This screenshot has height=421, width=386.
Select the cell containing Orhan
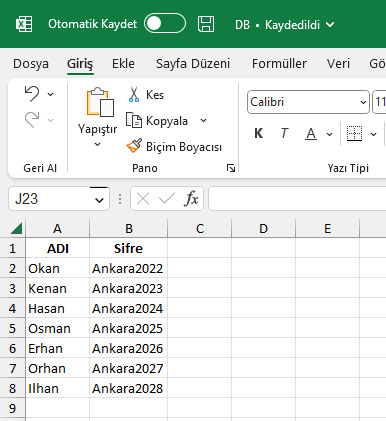point(58,368)
